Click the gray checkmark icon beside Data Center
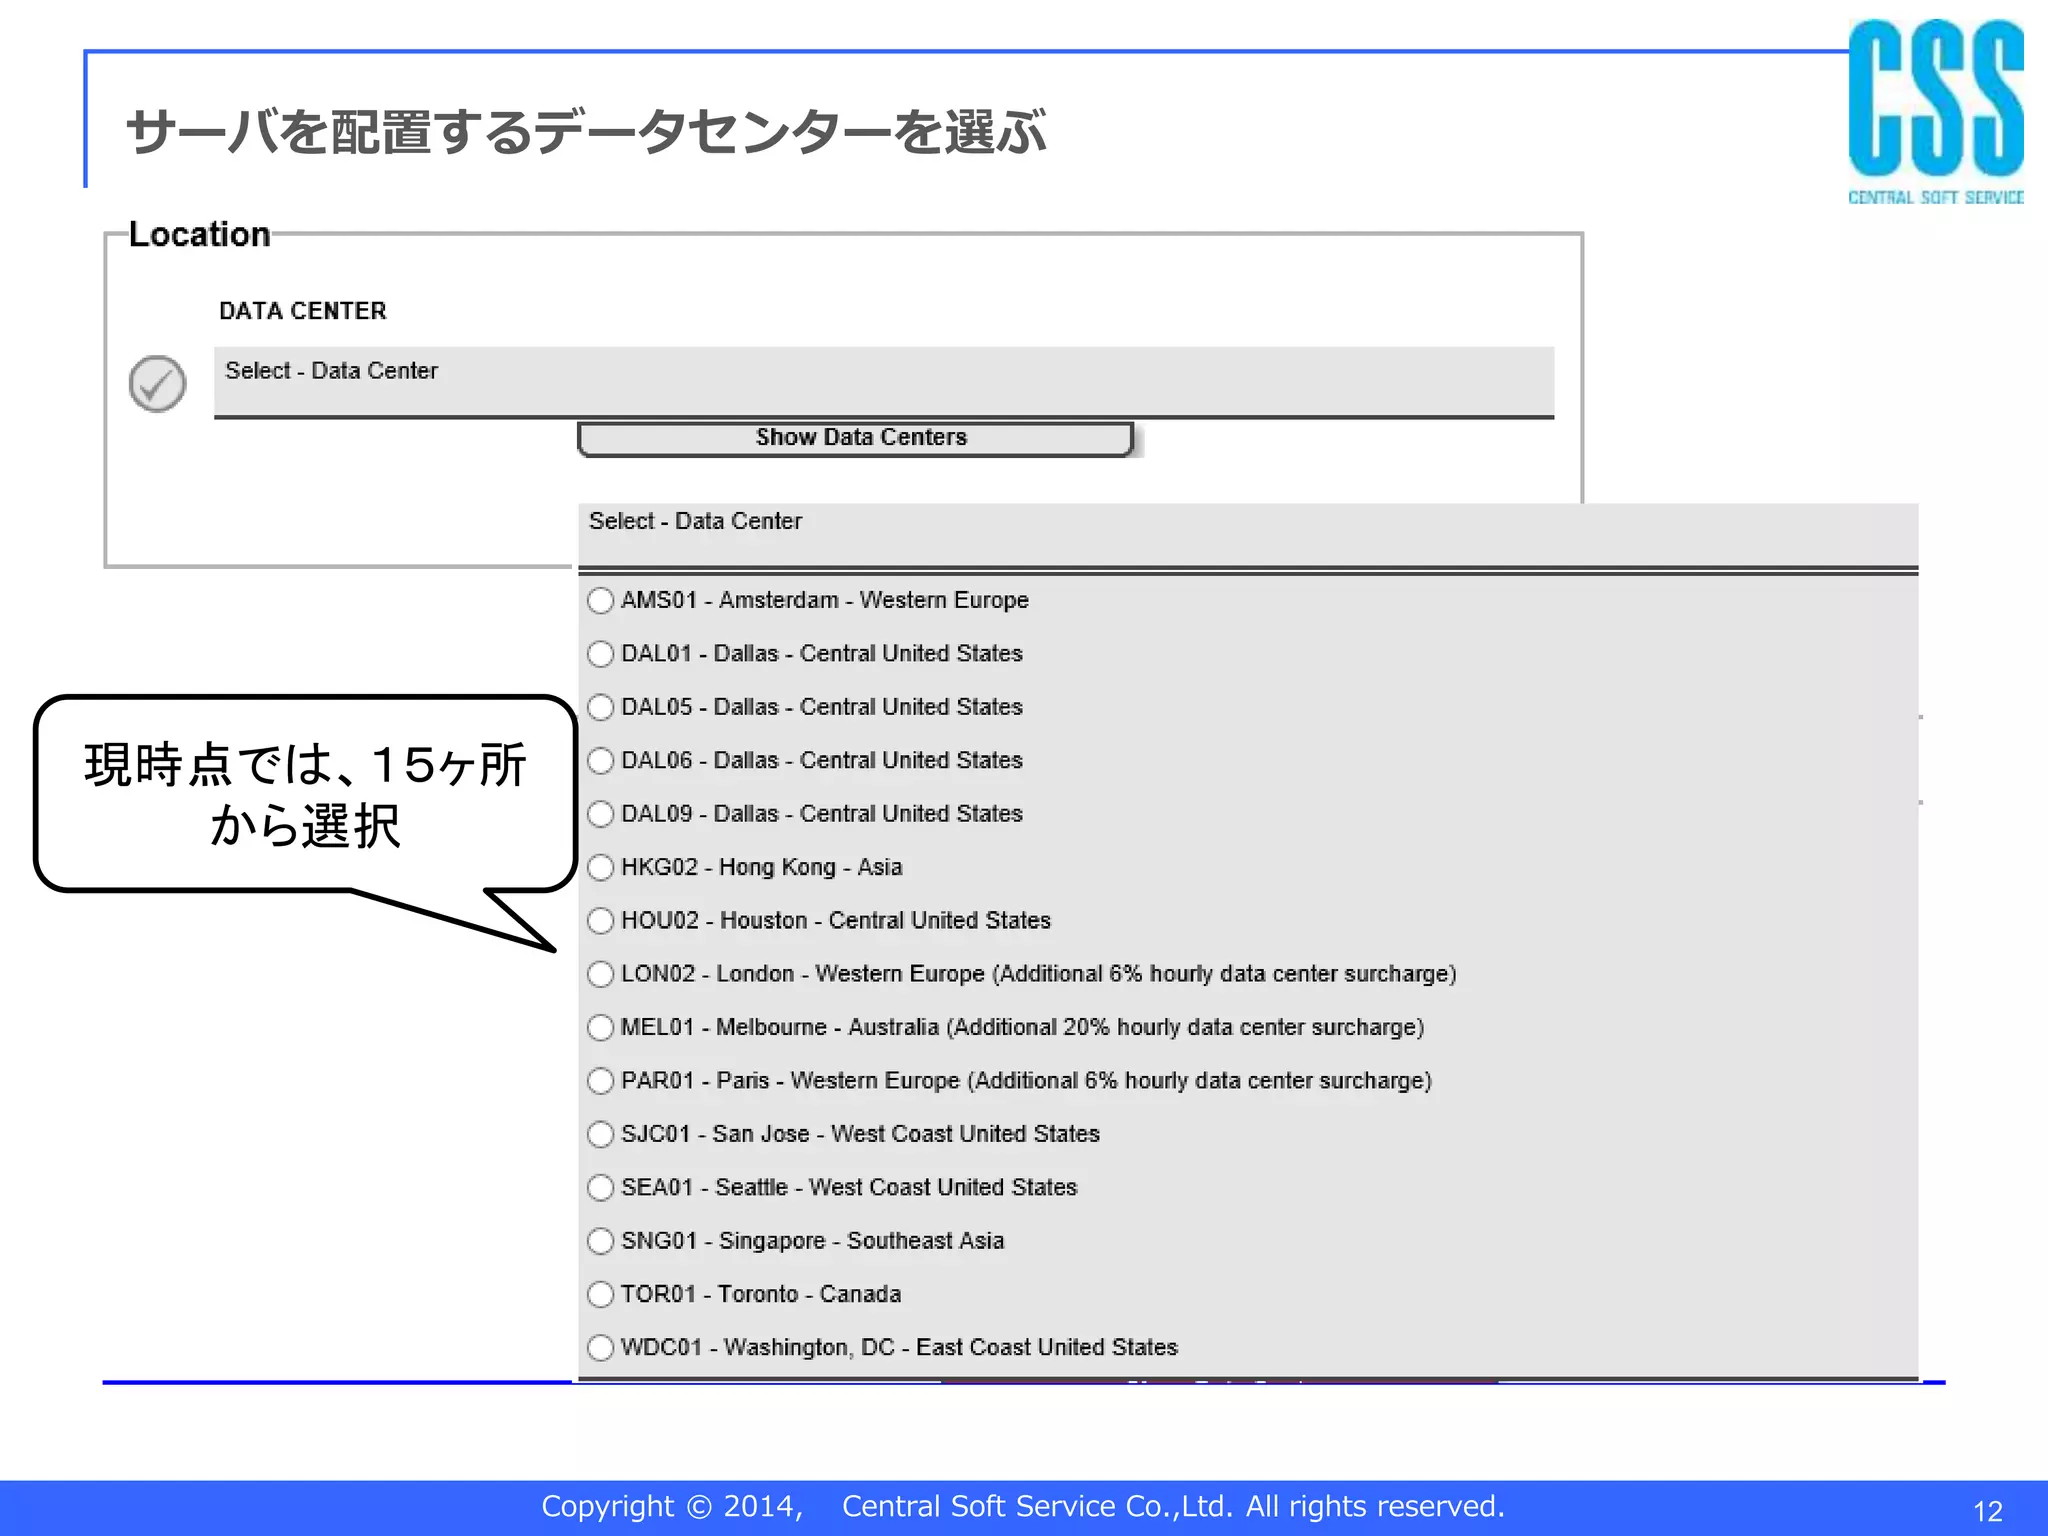This screenshot has width=2048, height=1536. click(x=157, y=383)
